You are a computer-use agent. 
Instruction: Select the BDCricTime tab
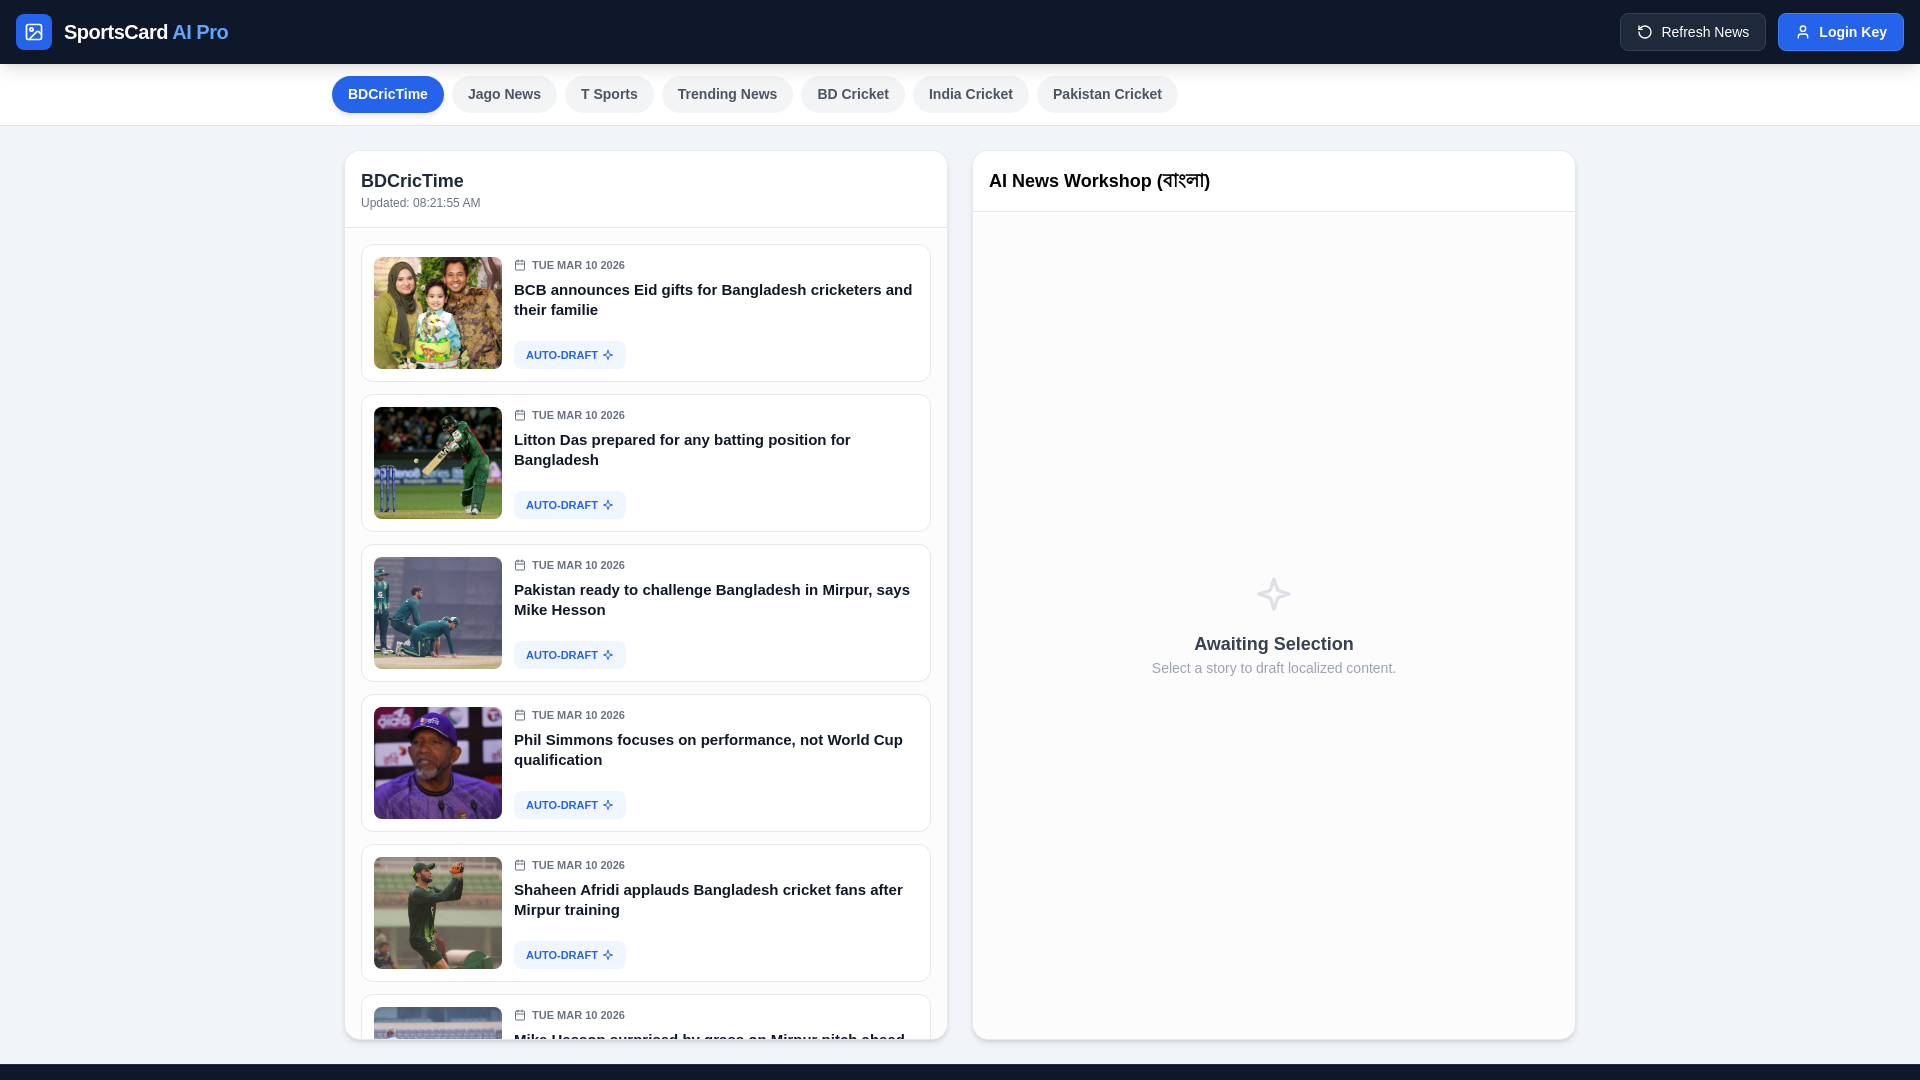(388, 94)
